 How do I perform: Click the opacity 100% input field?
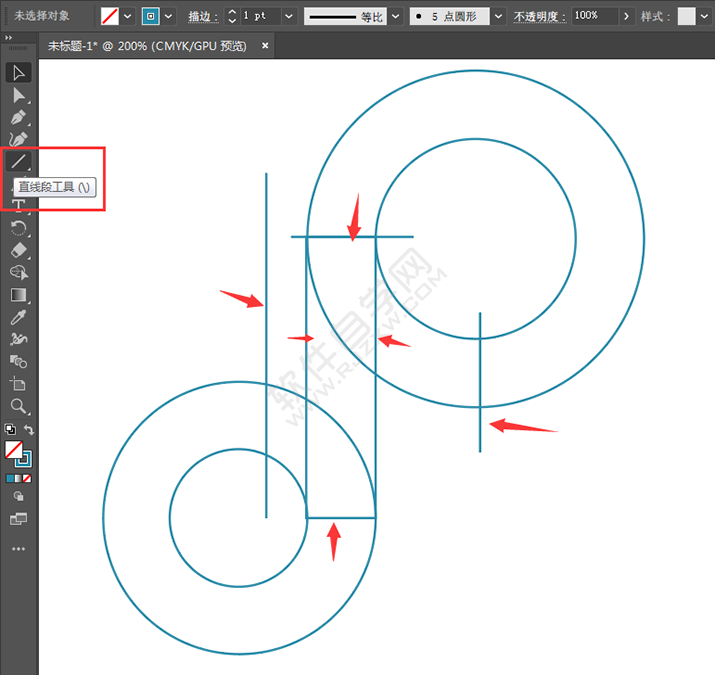click(594, 16)
